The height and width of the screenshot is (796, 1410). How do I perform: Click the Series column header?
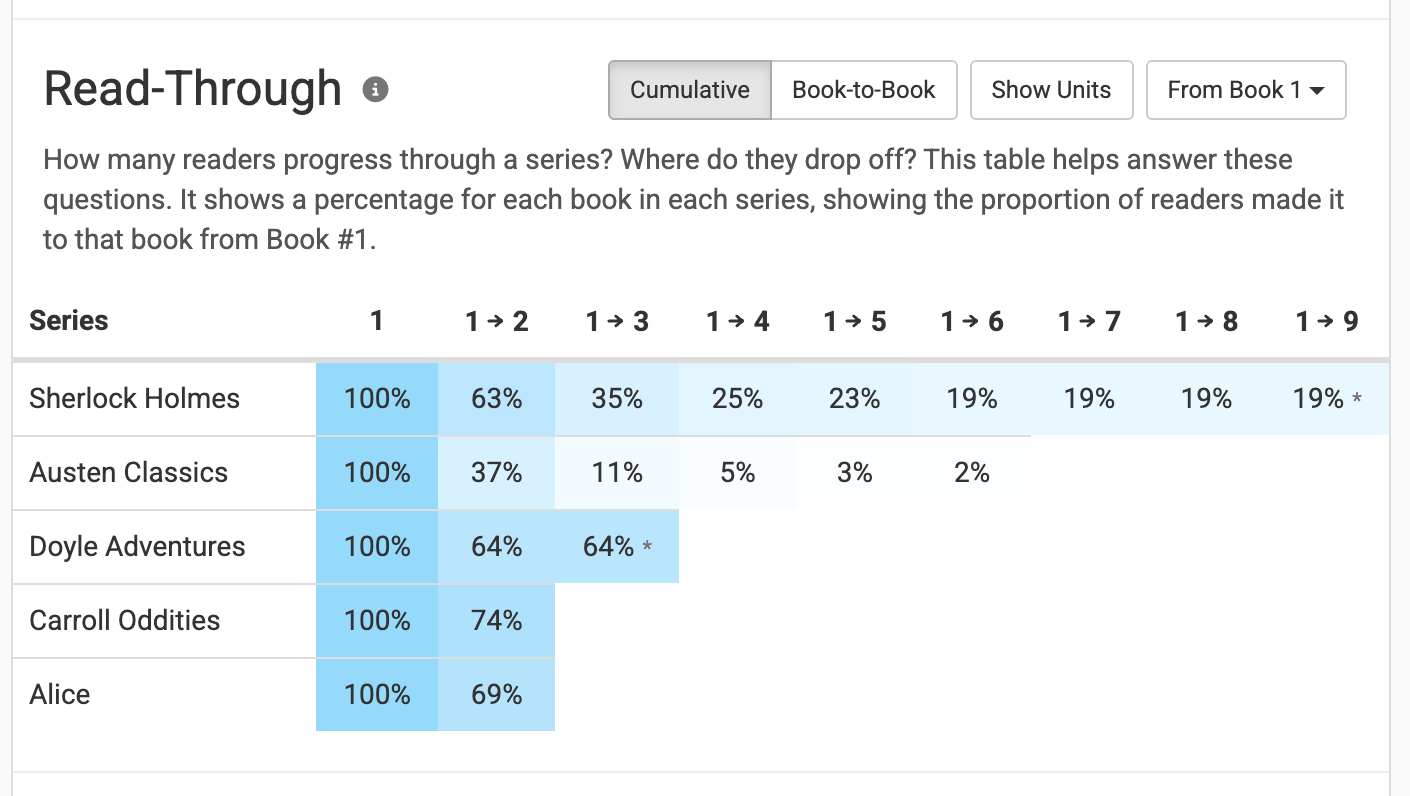coord(69,321)
